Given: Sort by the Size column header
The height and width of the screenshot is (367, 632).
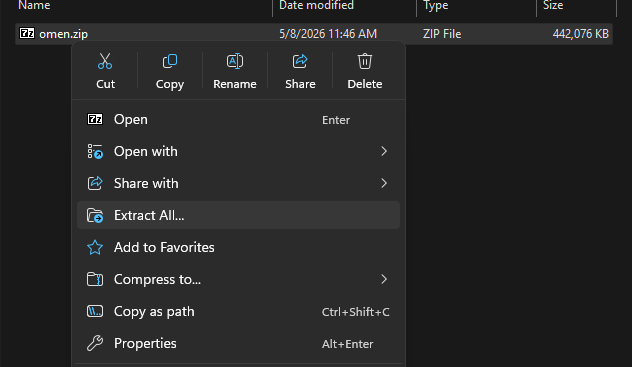Looking at the screenshot, I should (553, 6).
